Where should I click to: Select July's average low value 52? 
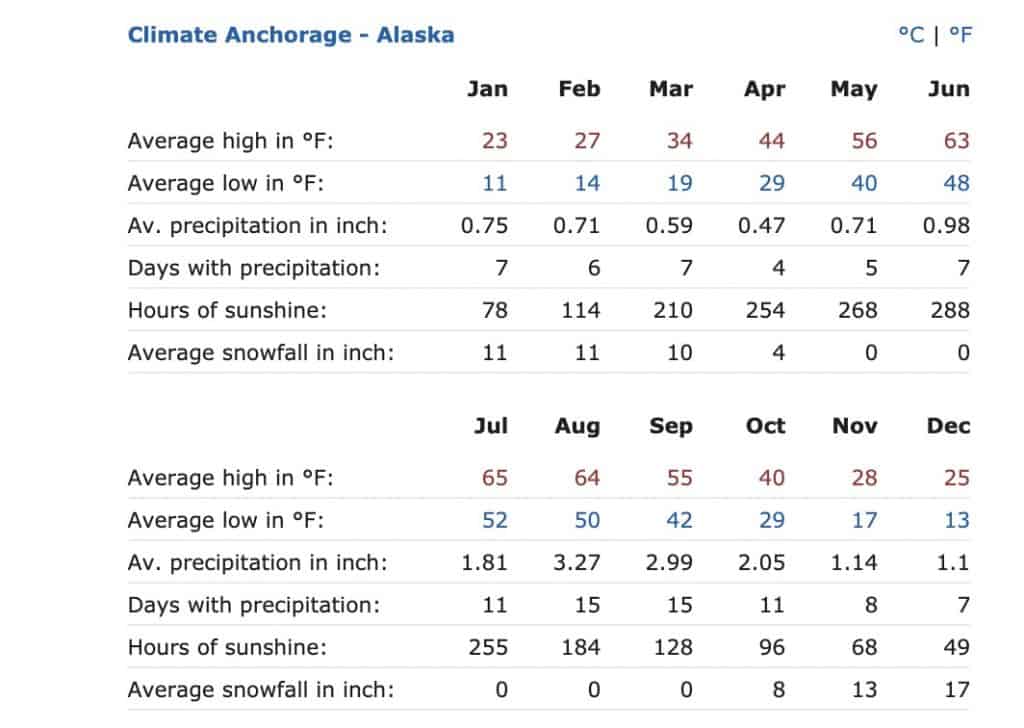[x=494, y=520]
